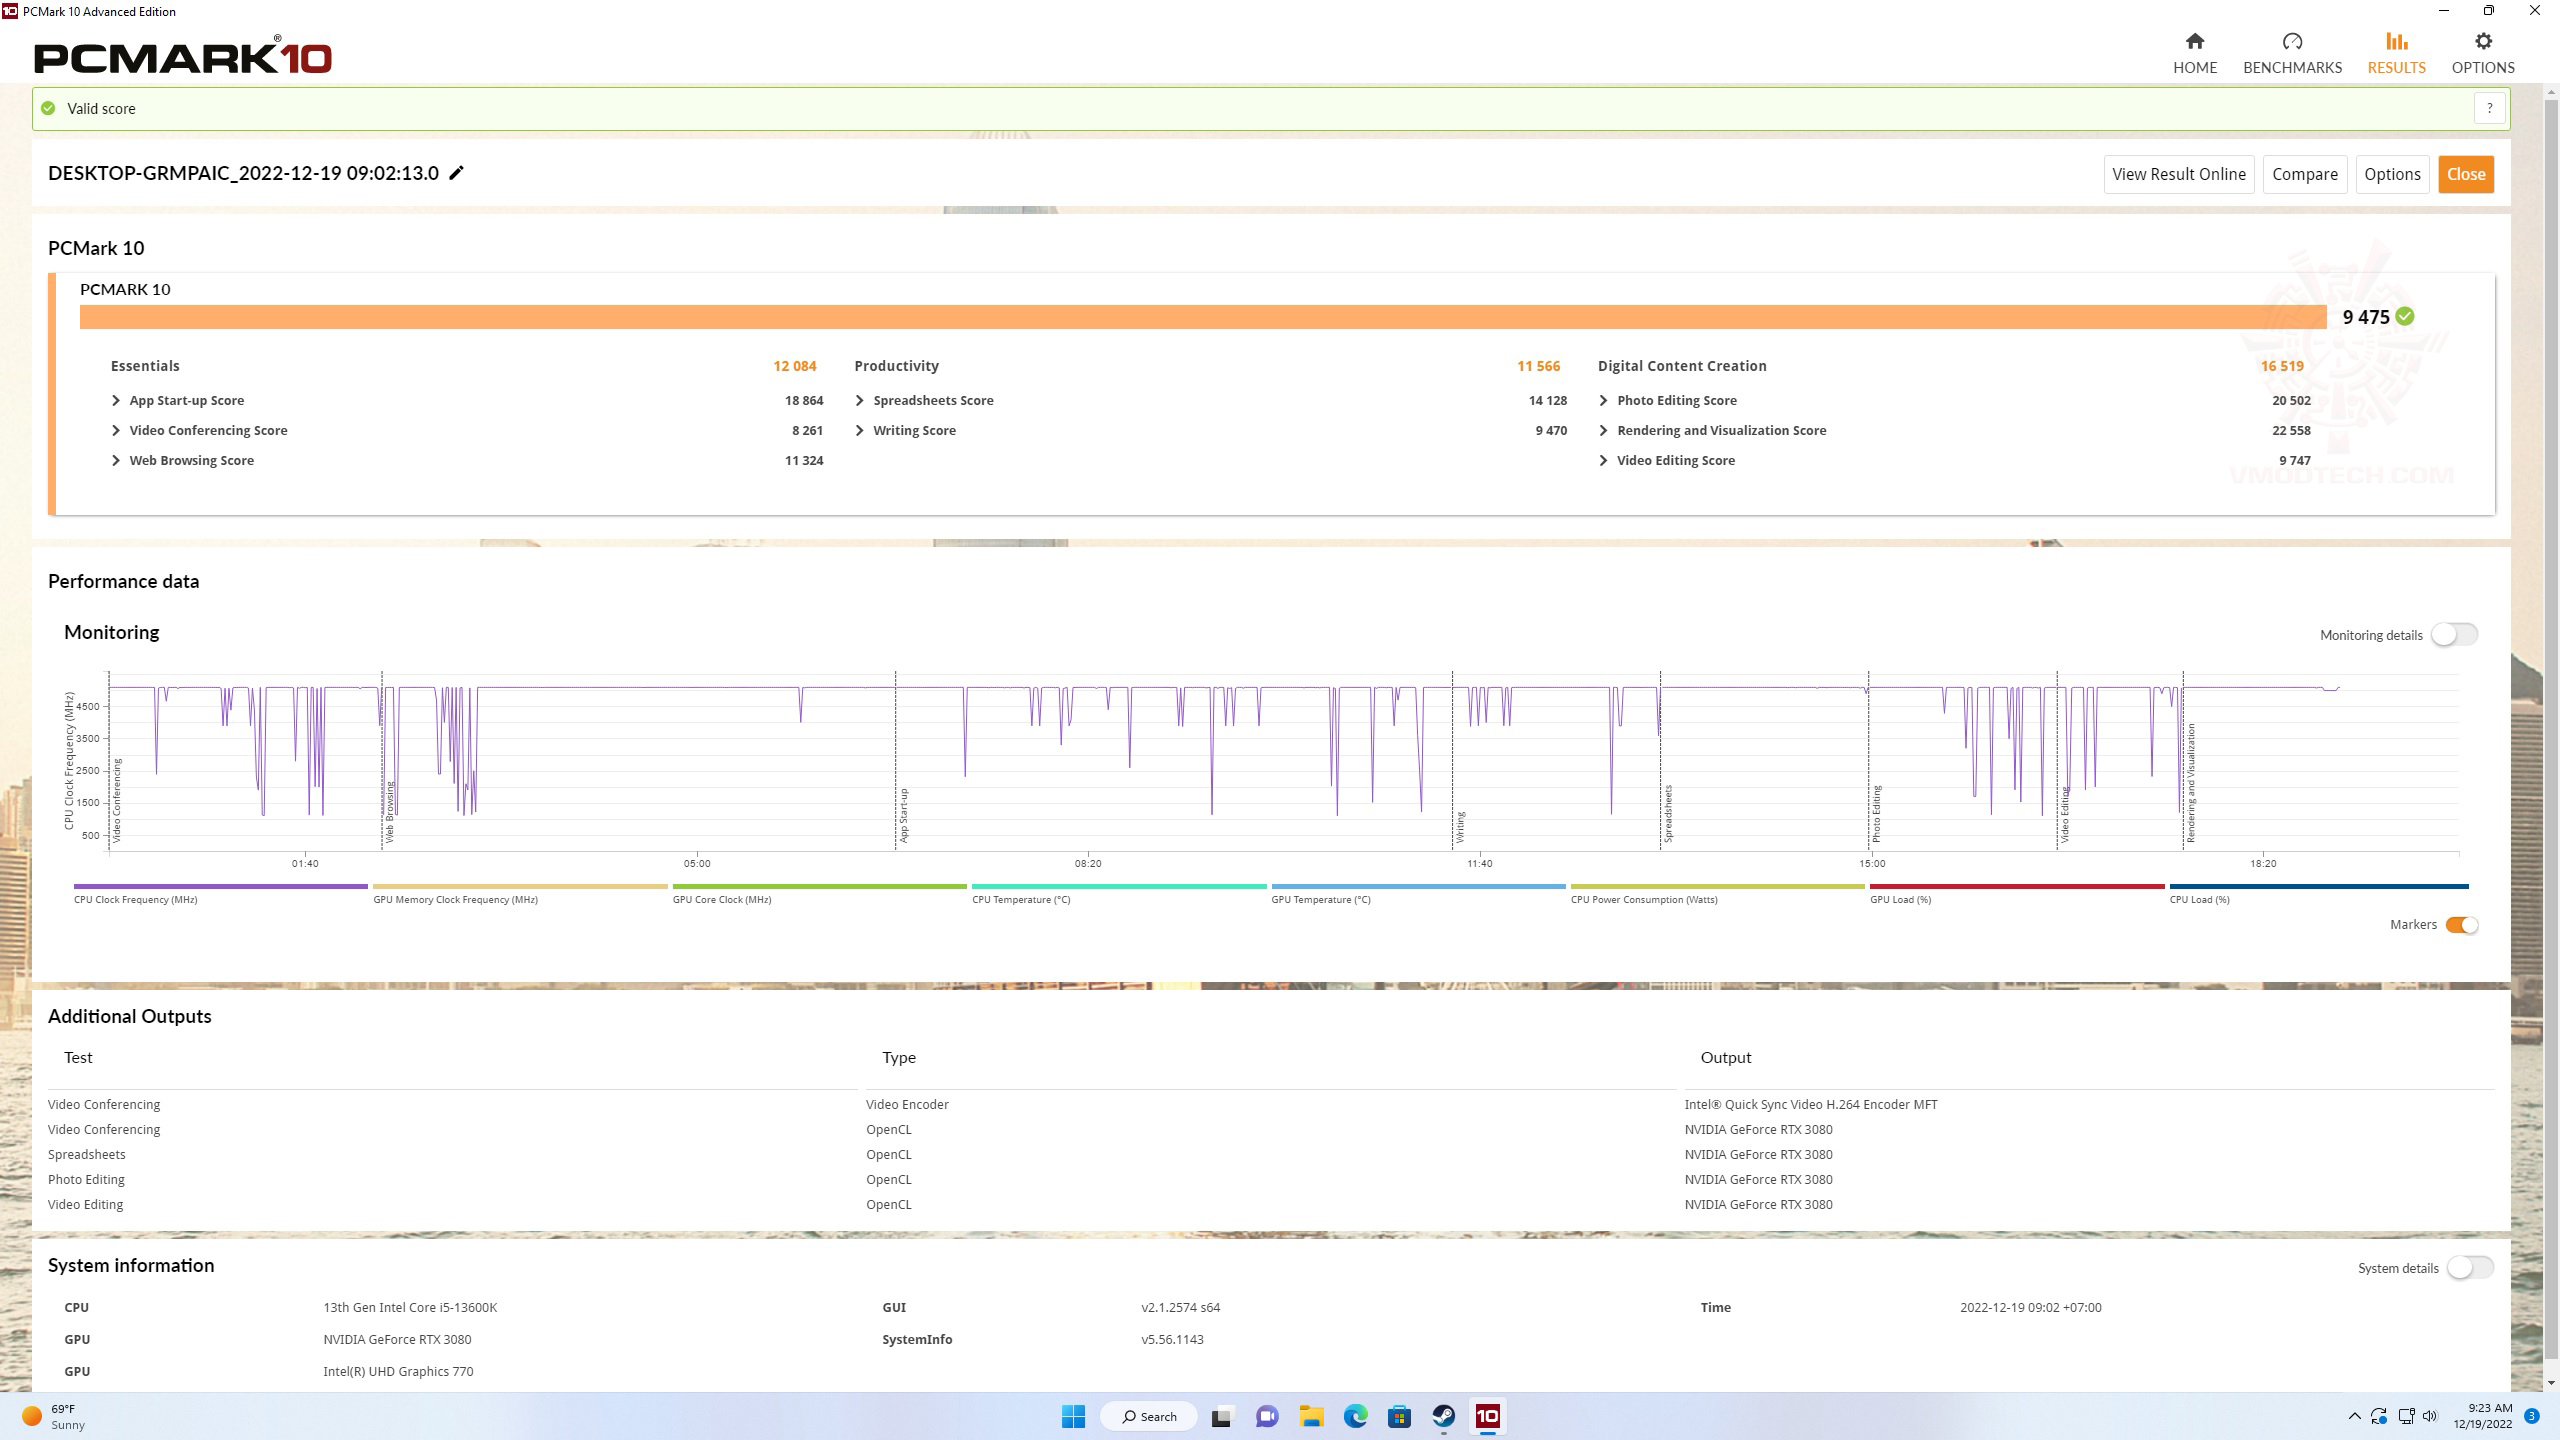Open Steam from the taskbar
Viewport: 2560px width, 1440px height.
[x=1443, y=1416]
